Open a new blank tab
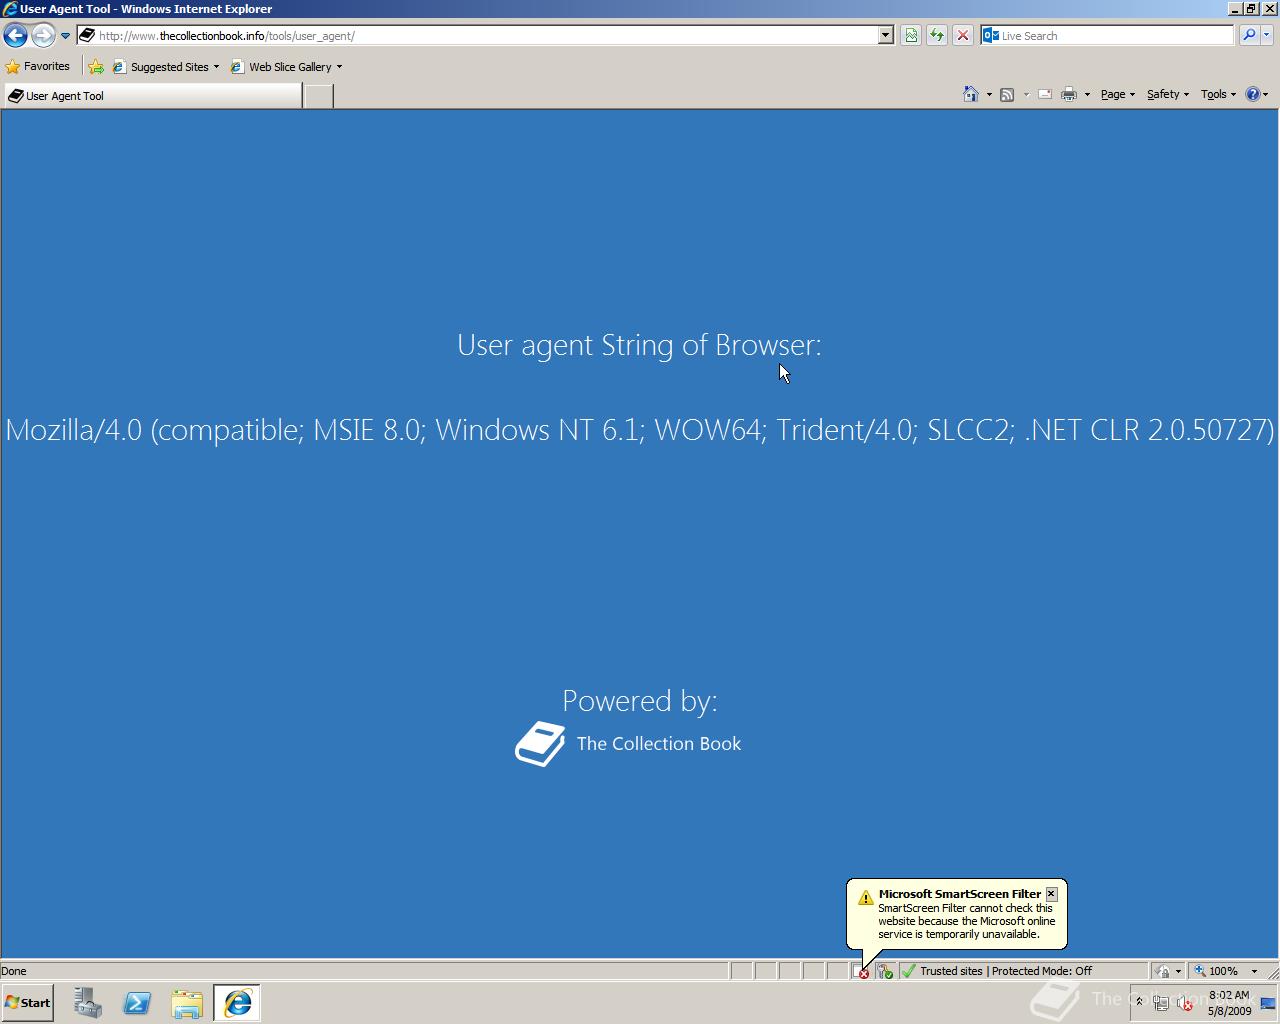The height and width of the screenshot is (1024, 1280). pos(318,96)
